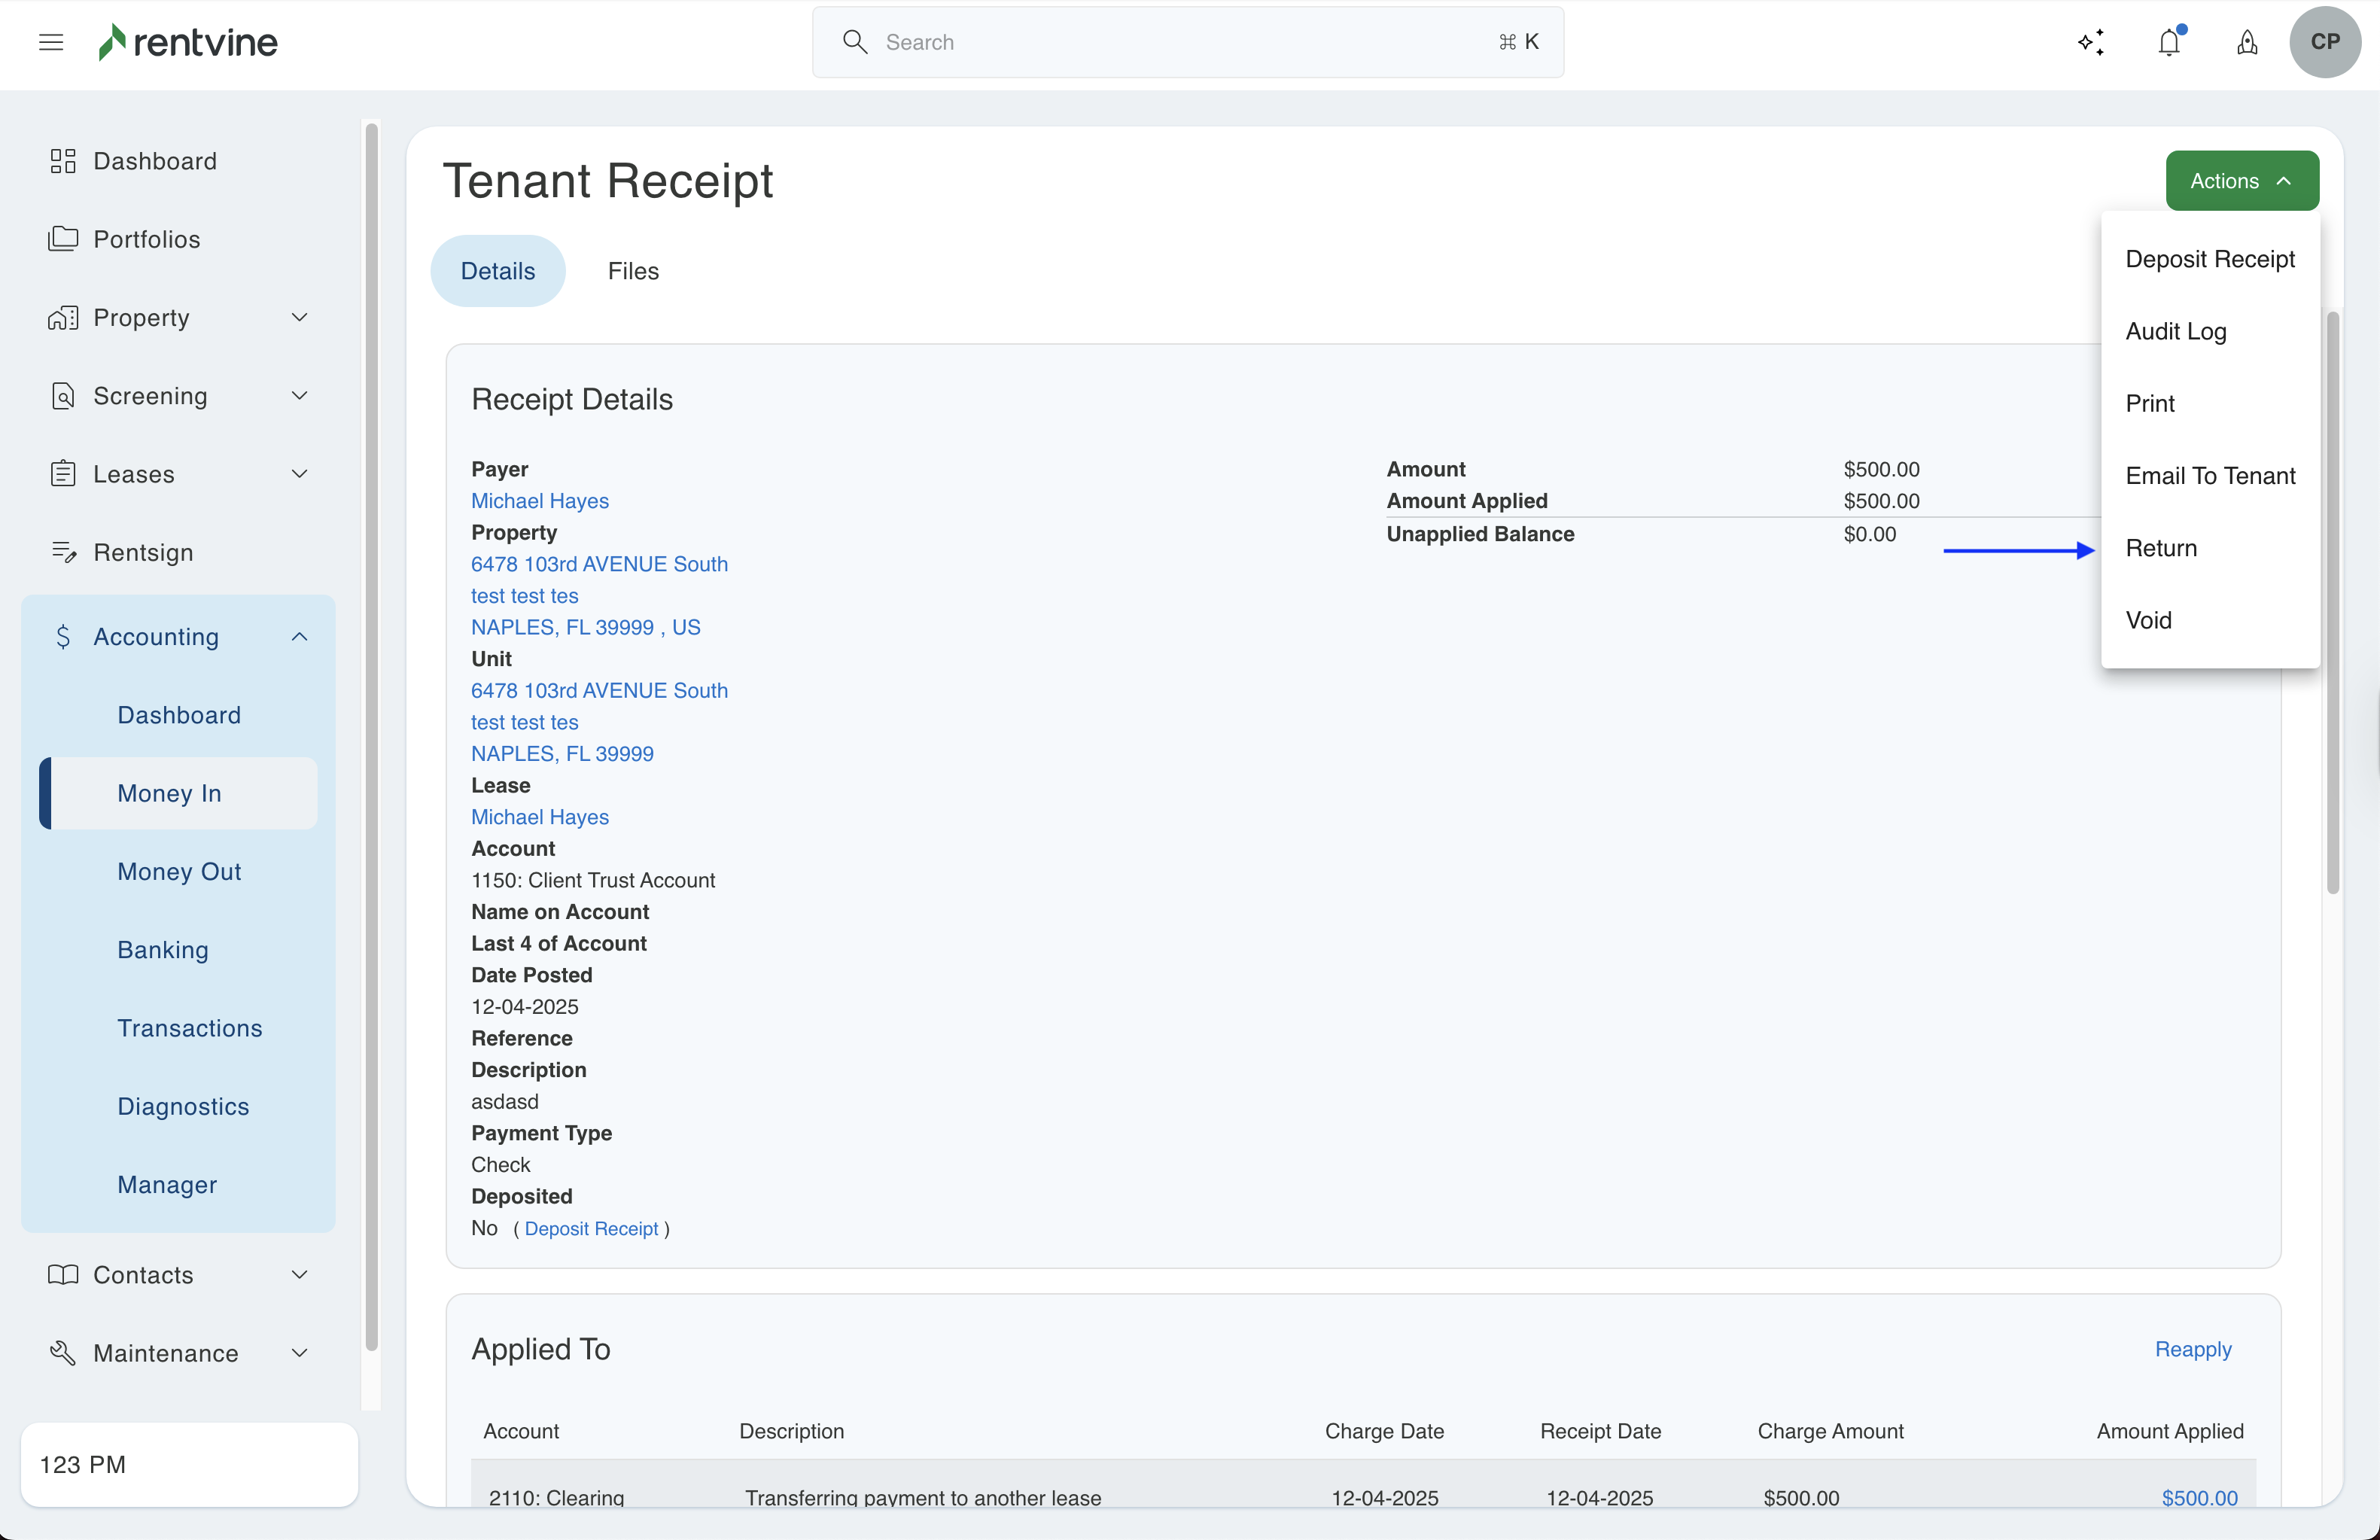Select Return from Actions menu
This screenshot has width=2380, height=1540.
(x=2160, y=548)
